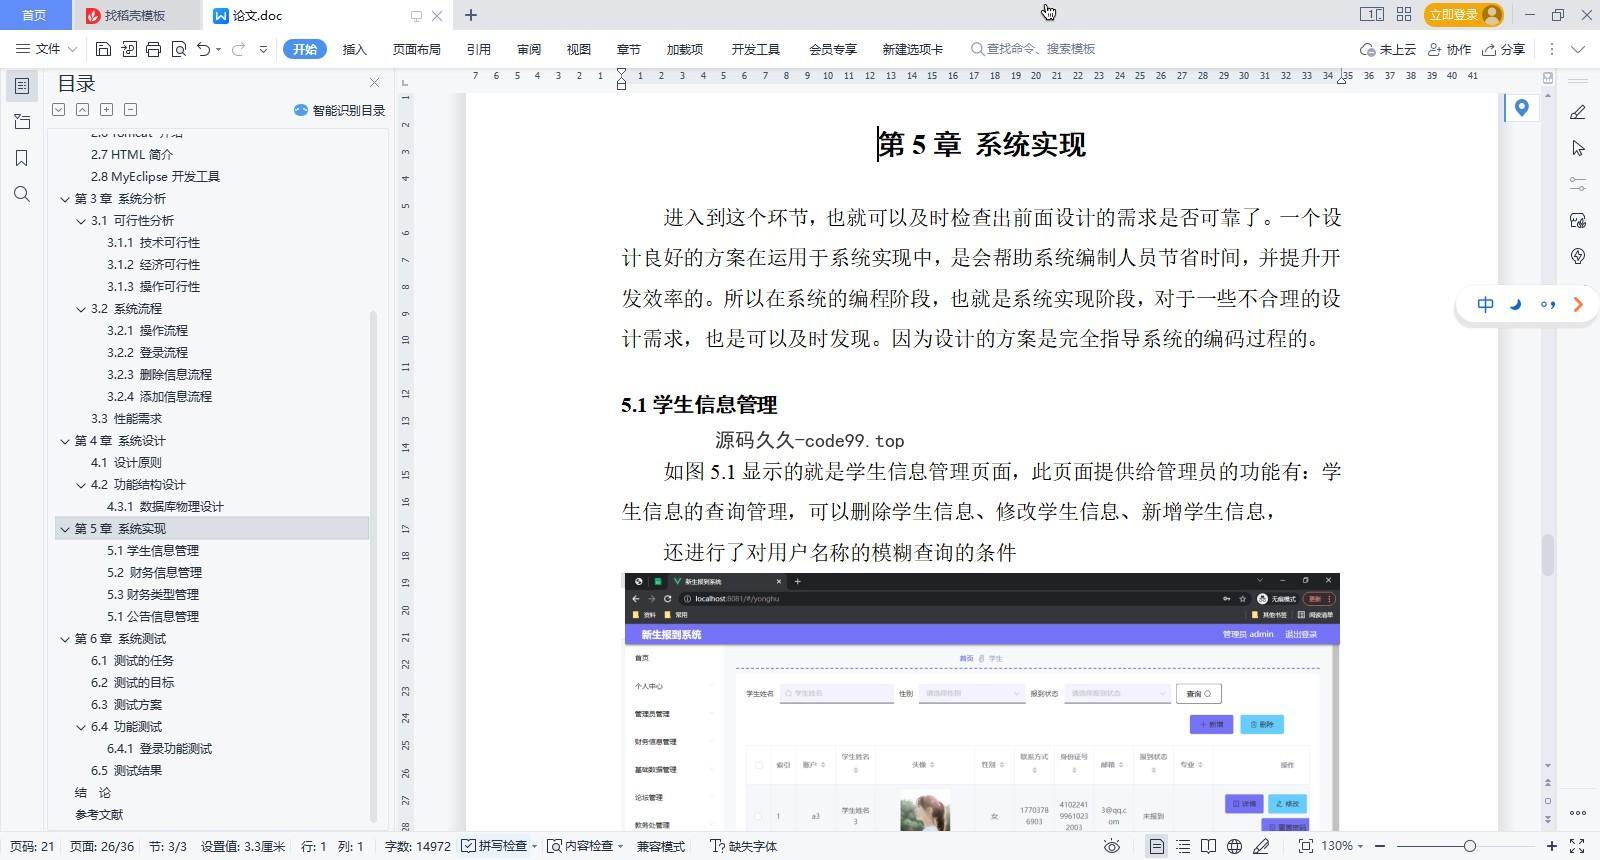Collapse 第3章 系统分析 tree node
The image size is (1600, 860).
(x=65, y=199)
